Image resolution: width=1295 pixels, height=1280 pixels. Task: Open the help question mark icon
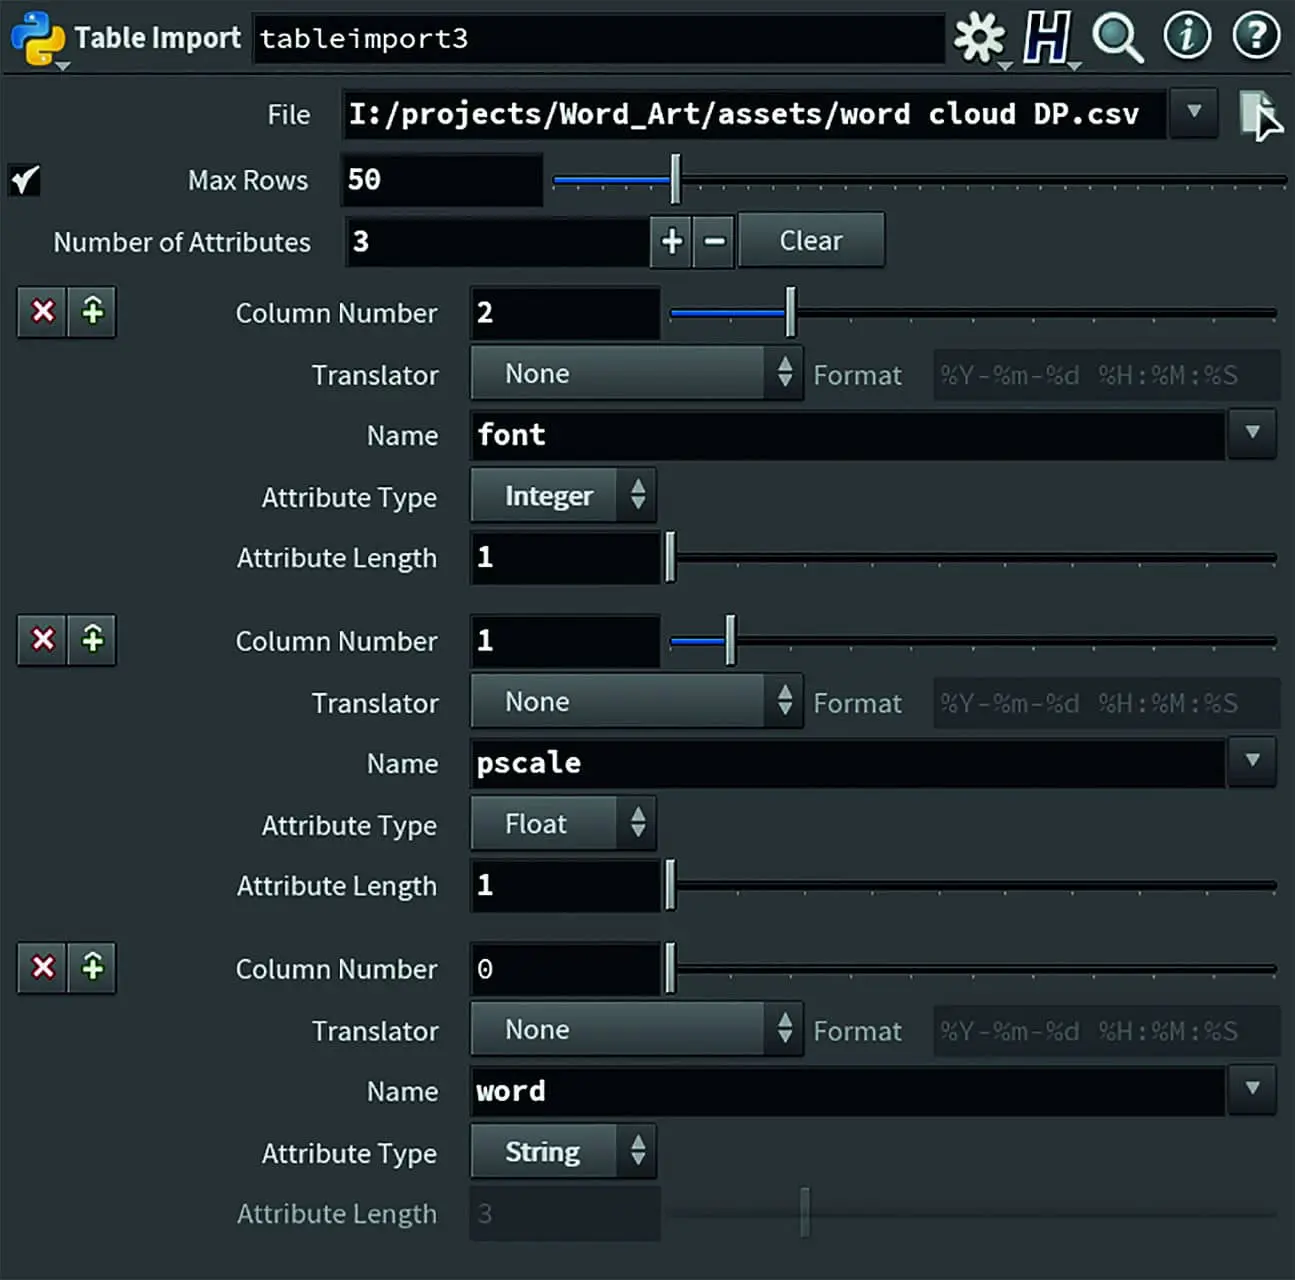coord(1255,37)
